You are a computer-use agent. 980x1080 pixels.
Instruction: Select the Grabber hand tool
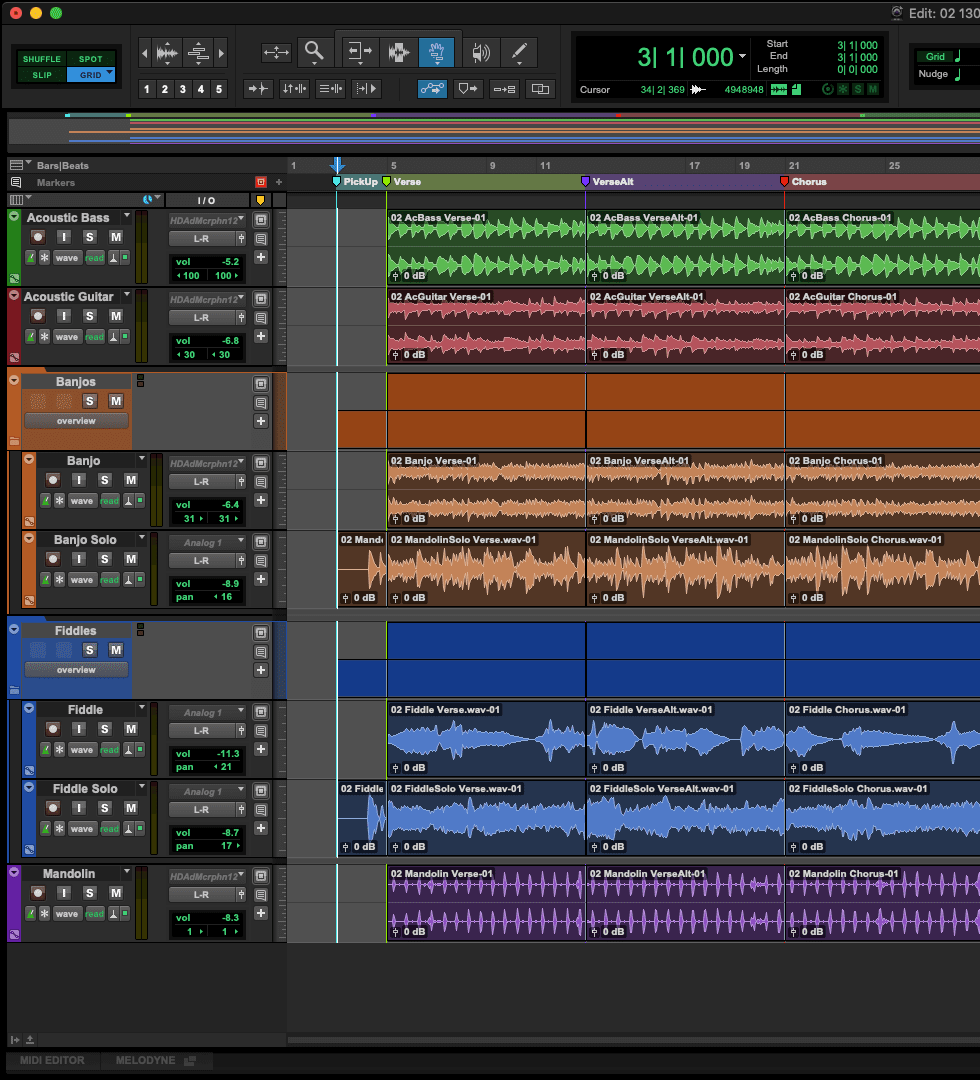pyautogui.click(x=437, y=52)
